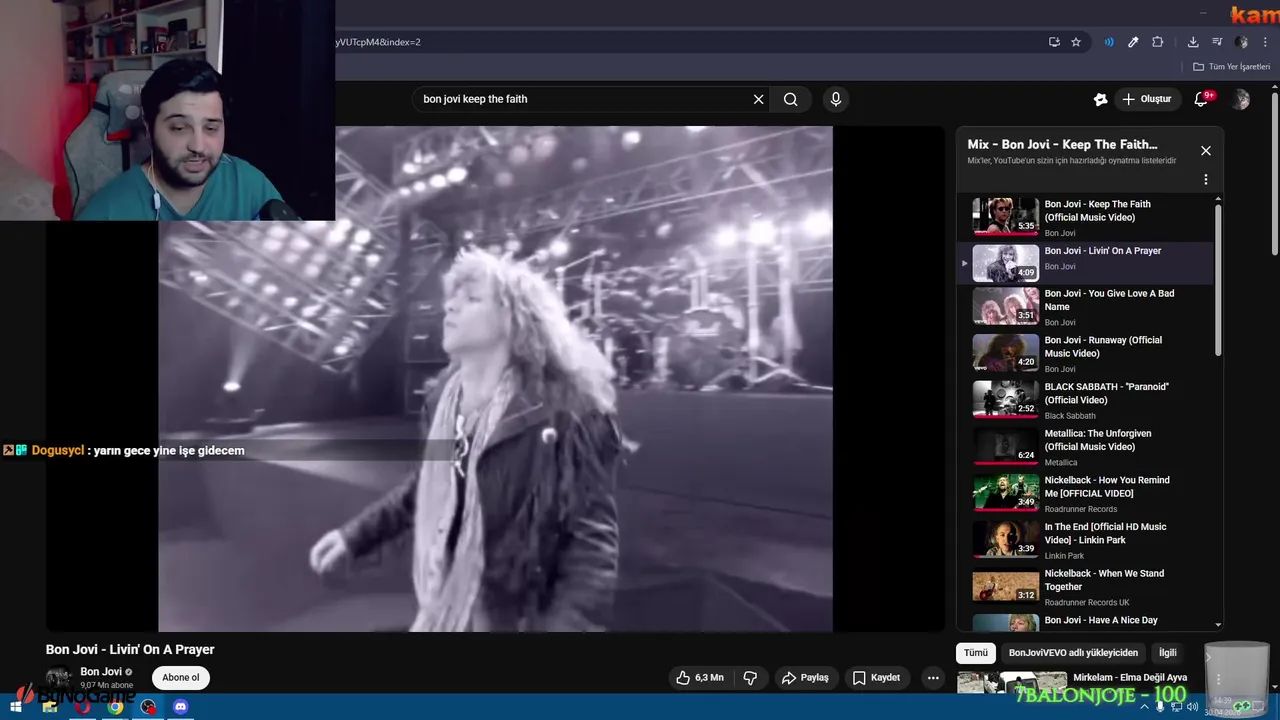The height and width of the screenshot is (720, 1280).
Task: Open the Extensions puzzle icon
Action: pos(1158,42)
